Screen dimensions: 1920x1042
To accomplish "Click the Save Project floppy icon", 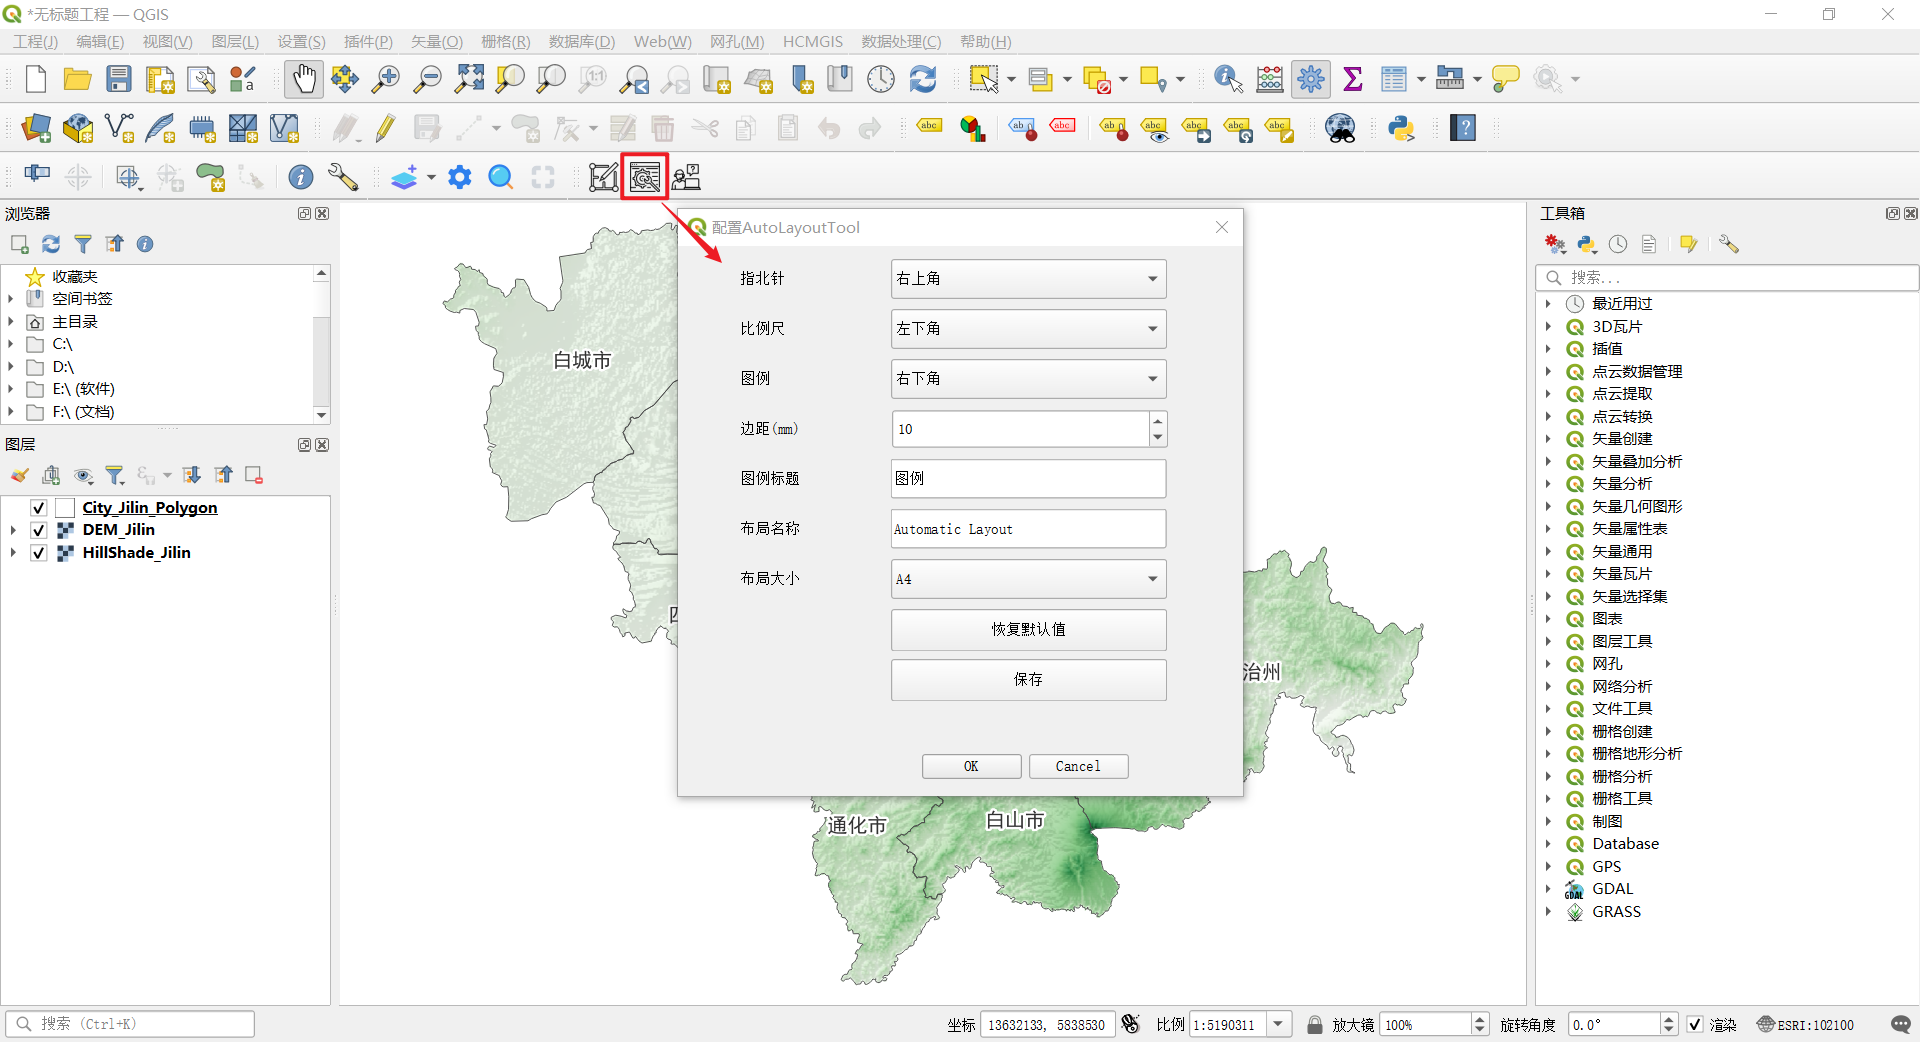I will point(119,79).
